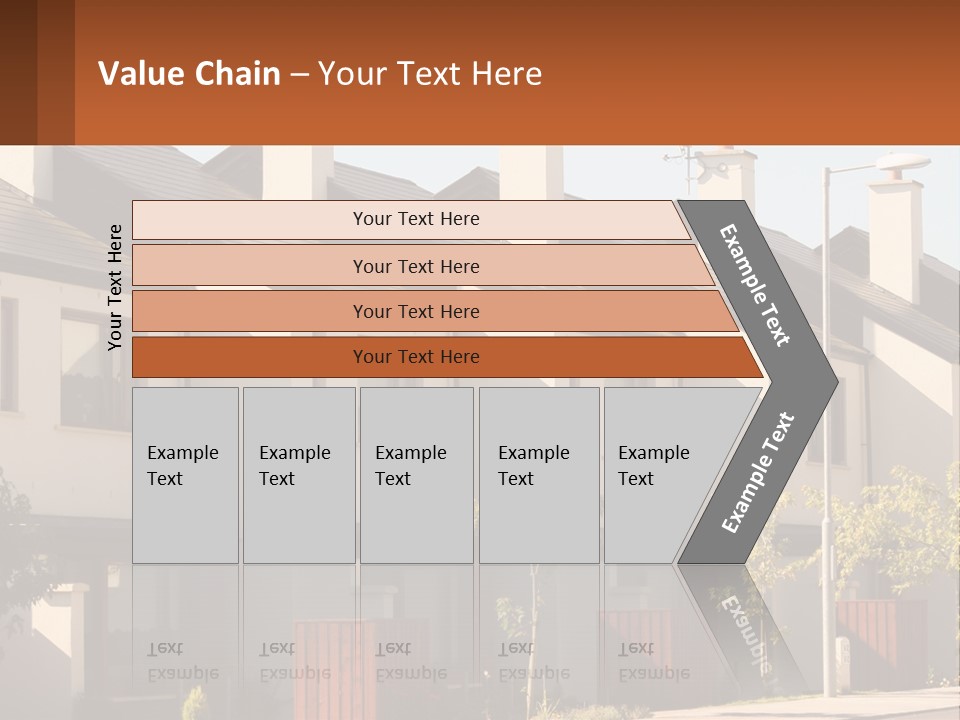Select the reflected text under the first gray box
This screenshot has width=960, height=720.
183,662
